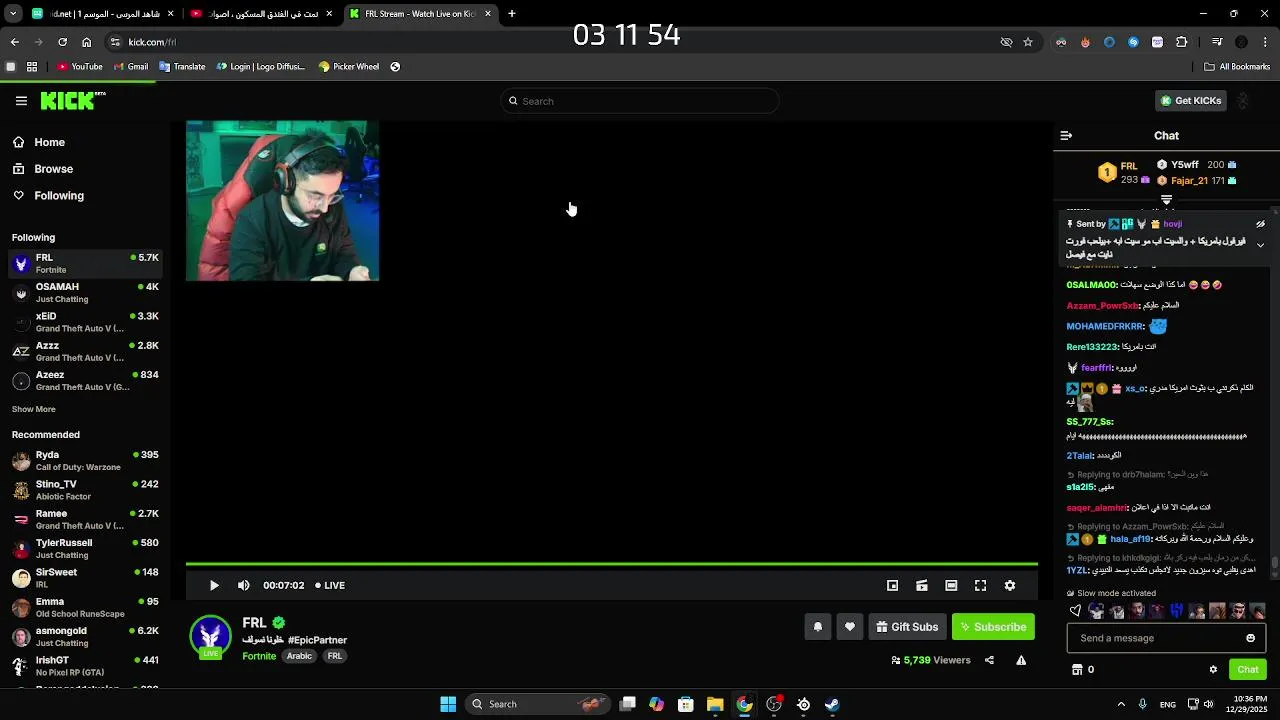1280x720 pixels.
Task: Hide the pinned chat message
Action: pos(1260,224)
